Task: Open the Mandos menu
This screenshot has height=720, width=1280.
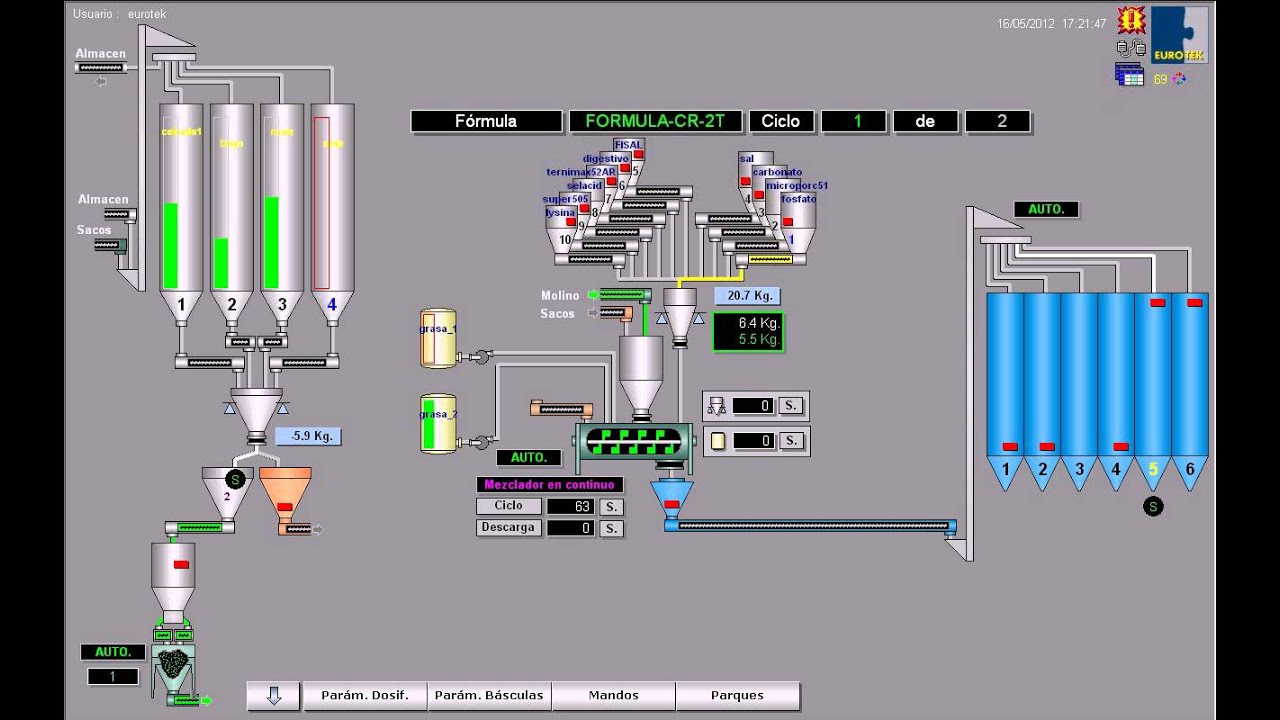Action: click(614, 696)
